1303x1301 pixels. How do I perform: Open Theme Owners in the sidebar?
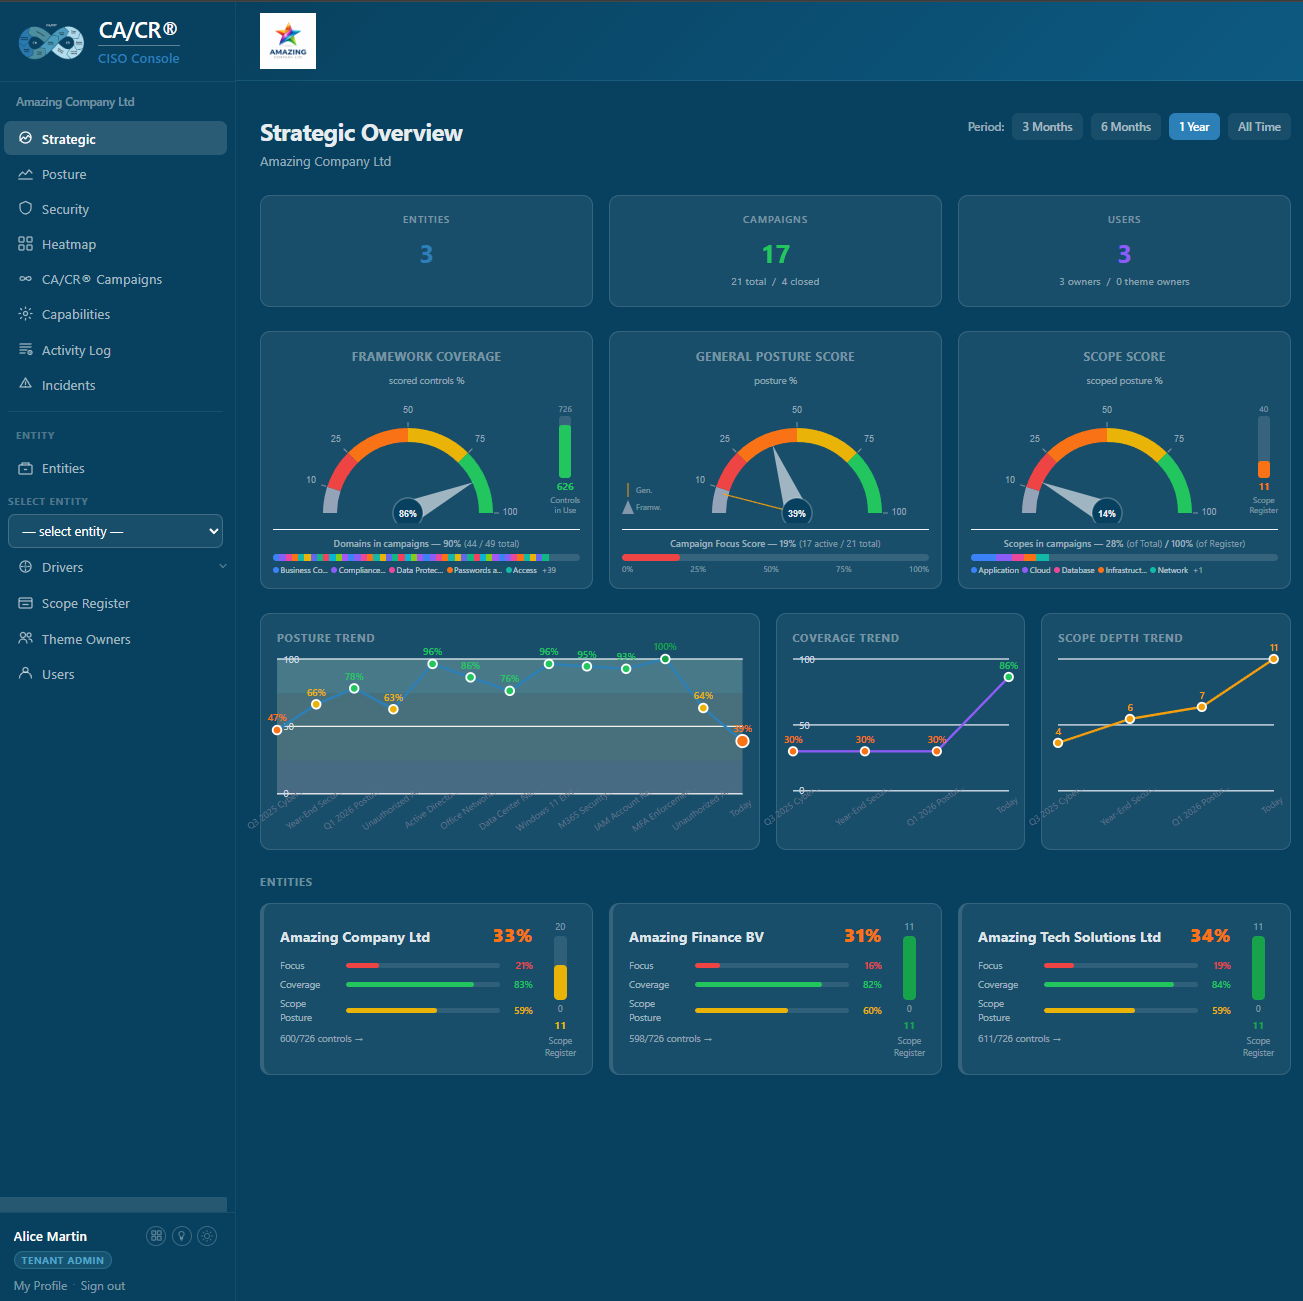[x=115, y=639]
